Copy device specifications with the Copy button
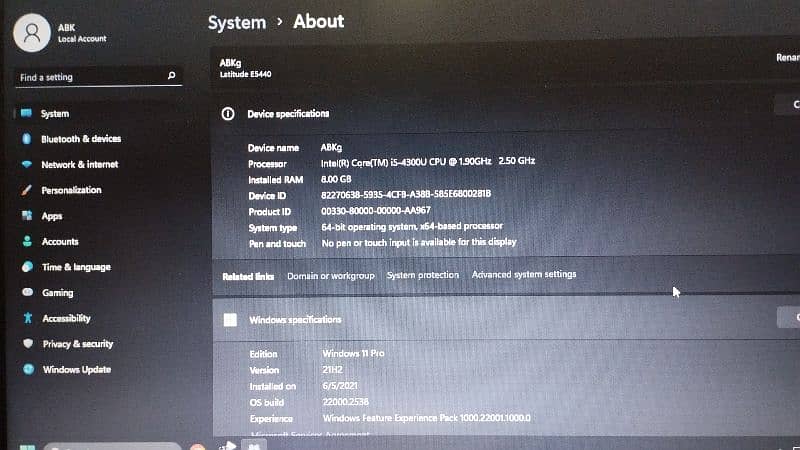This screenshot has width=800, height=450. (x=788, y=105)
